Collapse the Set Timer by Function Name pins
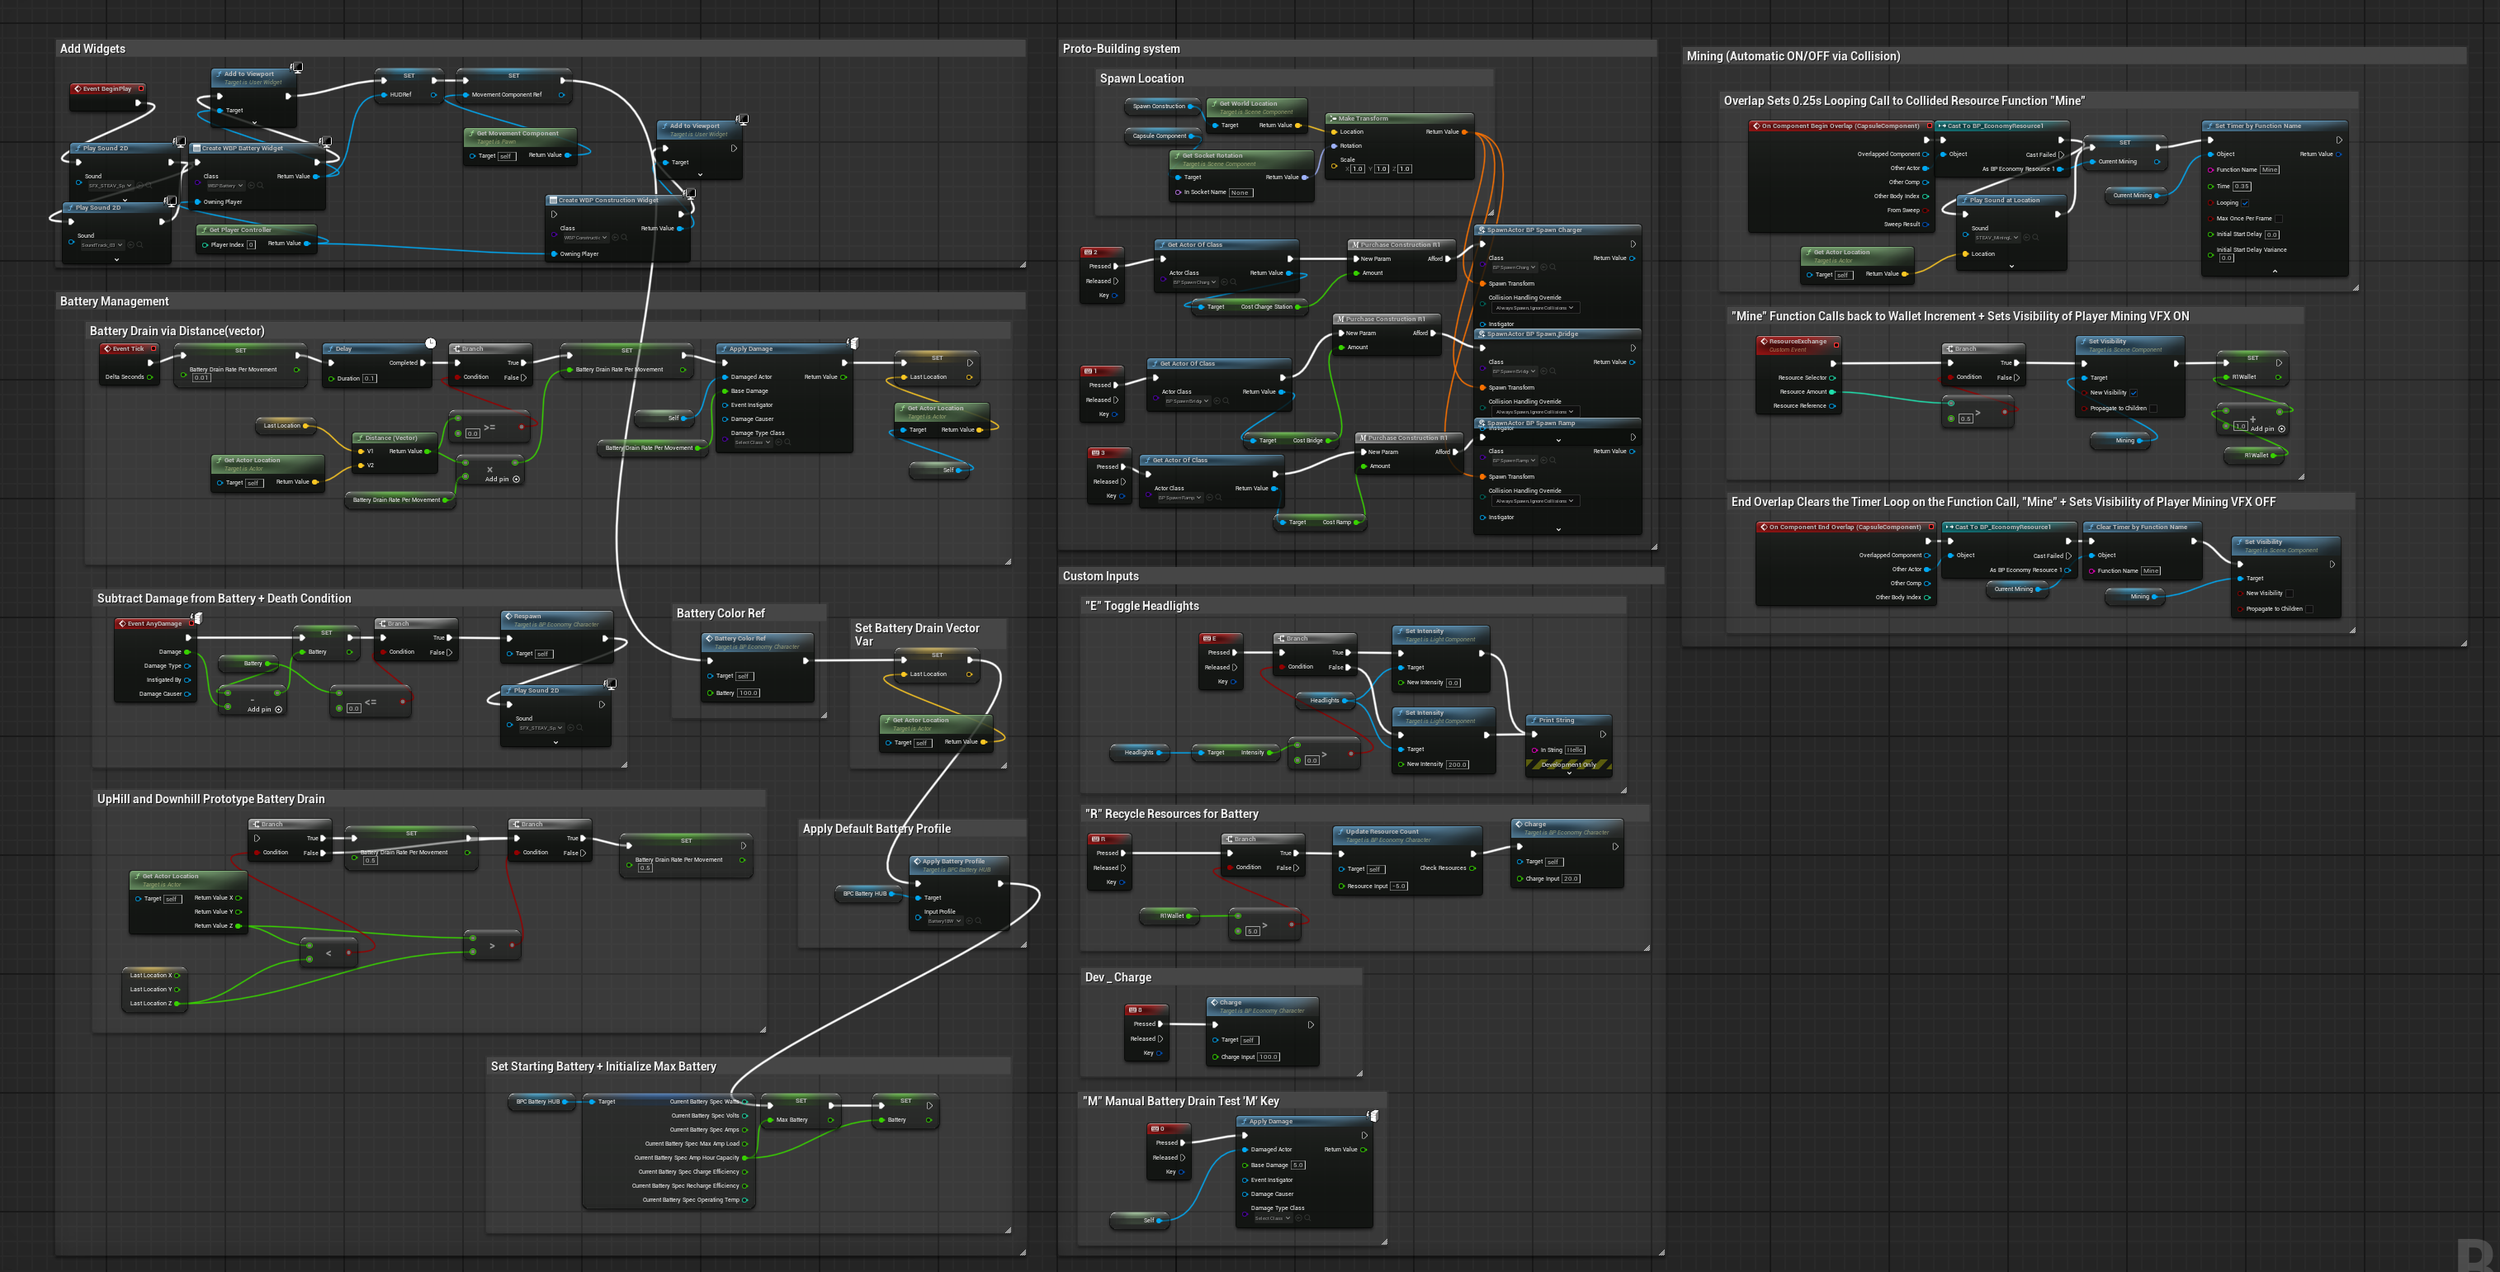The image size is (2500, 1272). (2275, 271)
